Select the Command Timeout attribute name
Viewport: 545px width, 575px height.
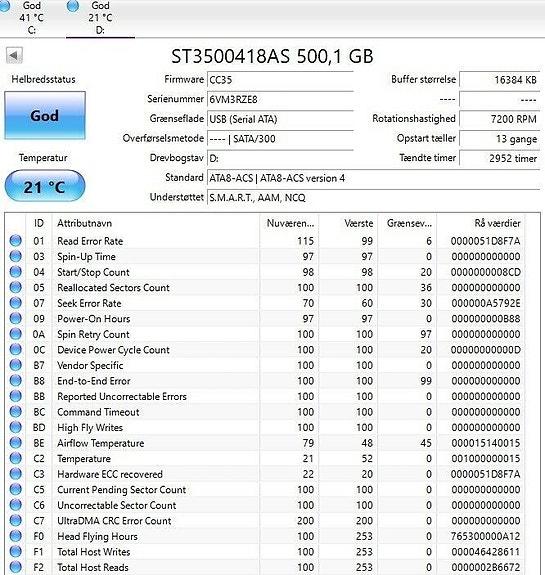(98, 412)
